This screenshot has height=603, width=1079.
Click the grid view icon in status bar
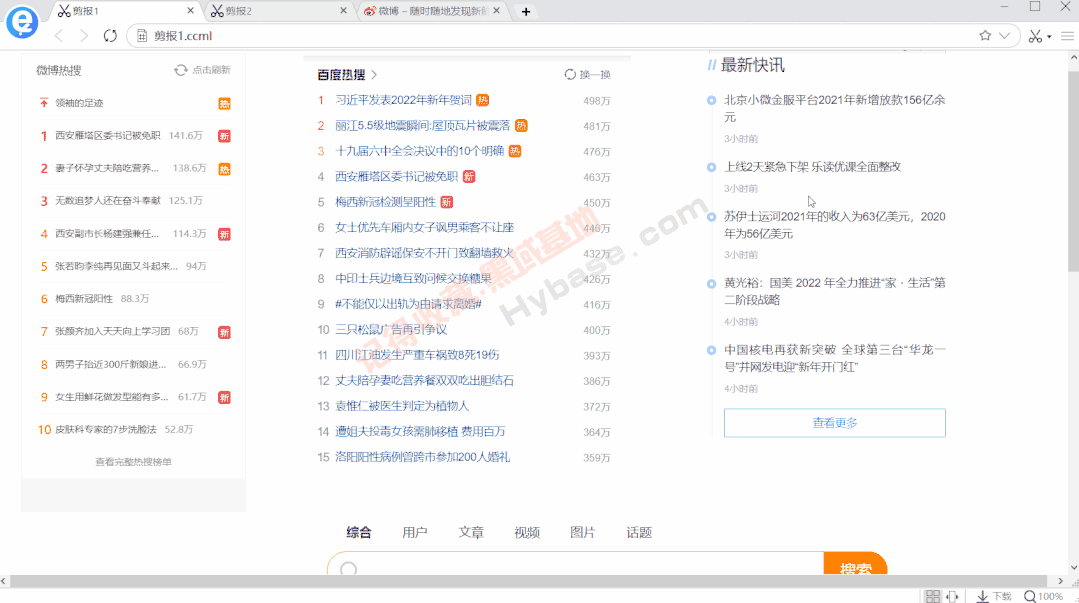(932, 596)
